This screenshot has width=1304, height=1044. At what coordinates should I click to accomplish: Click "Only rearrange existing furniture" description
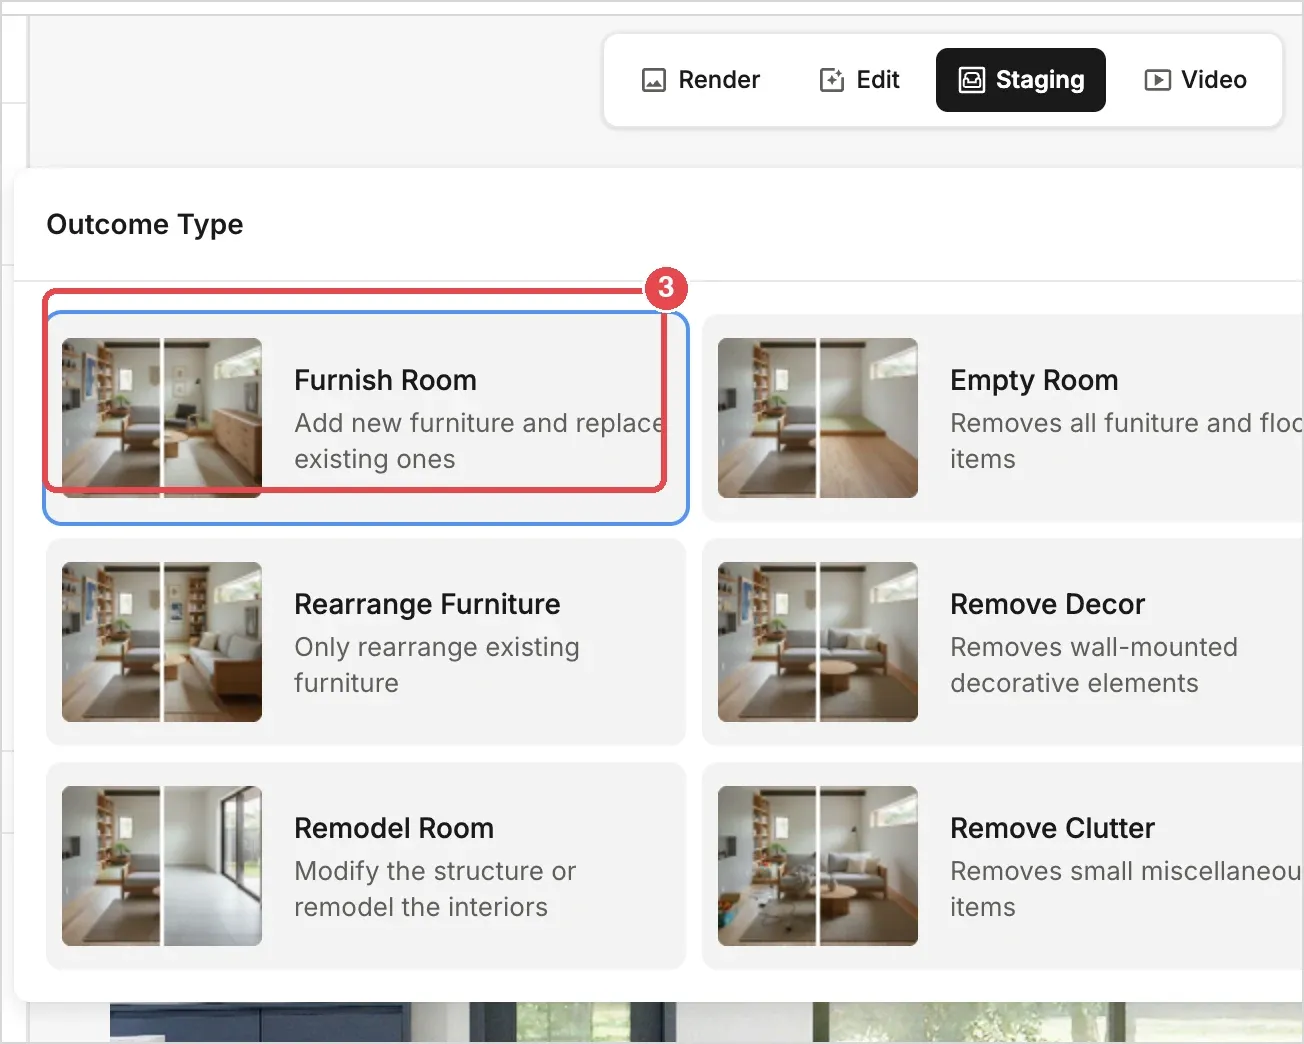437,665
